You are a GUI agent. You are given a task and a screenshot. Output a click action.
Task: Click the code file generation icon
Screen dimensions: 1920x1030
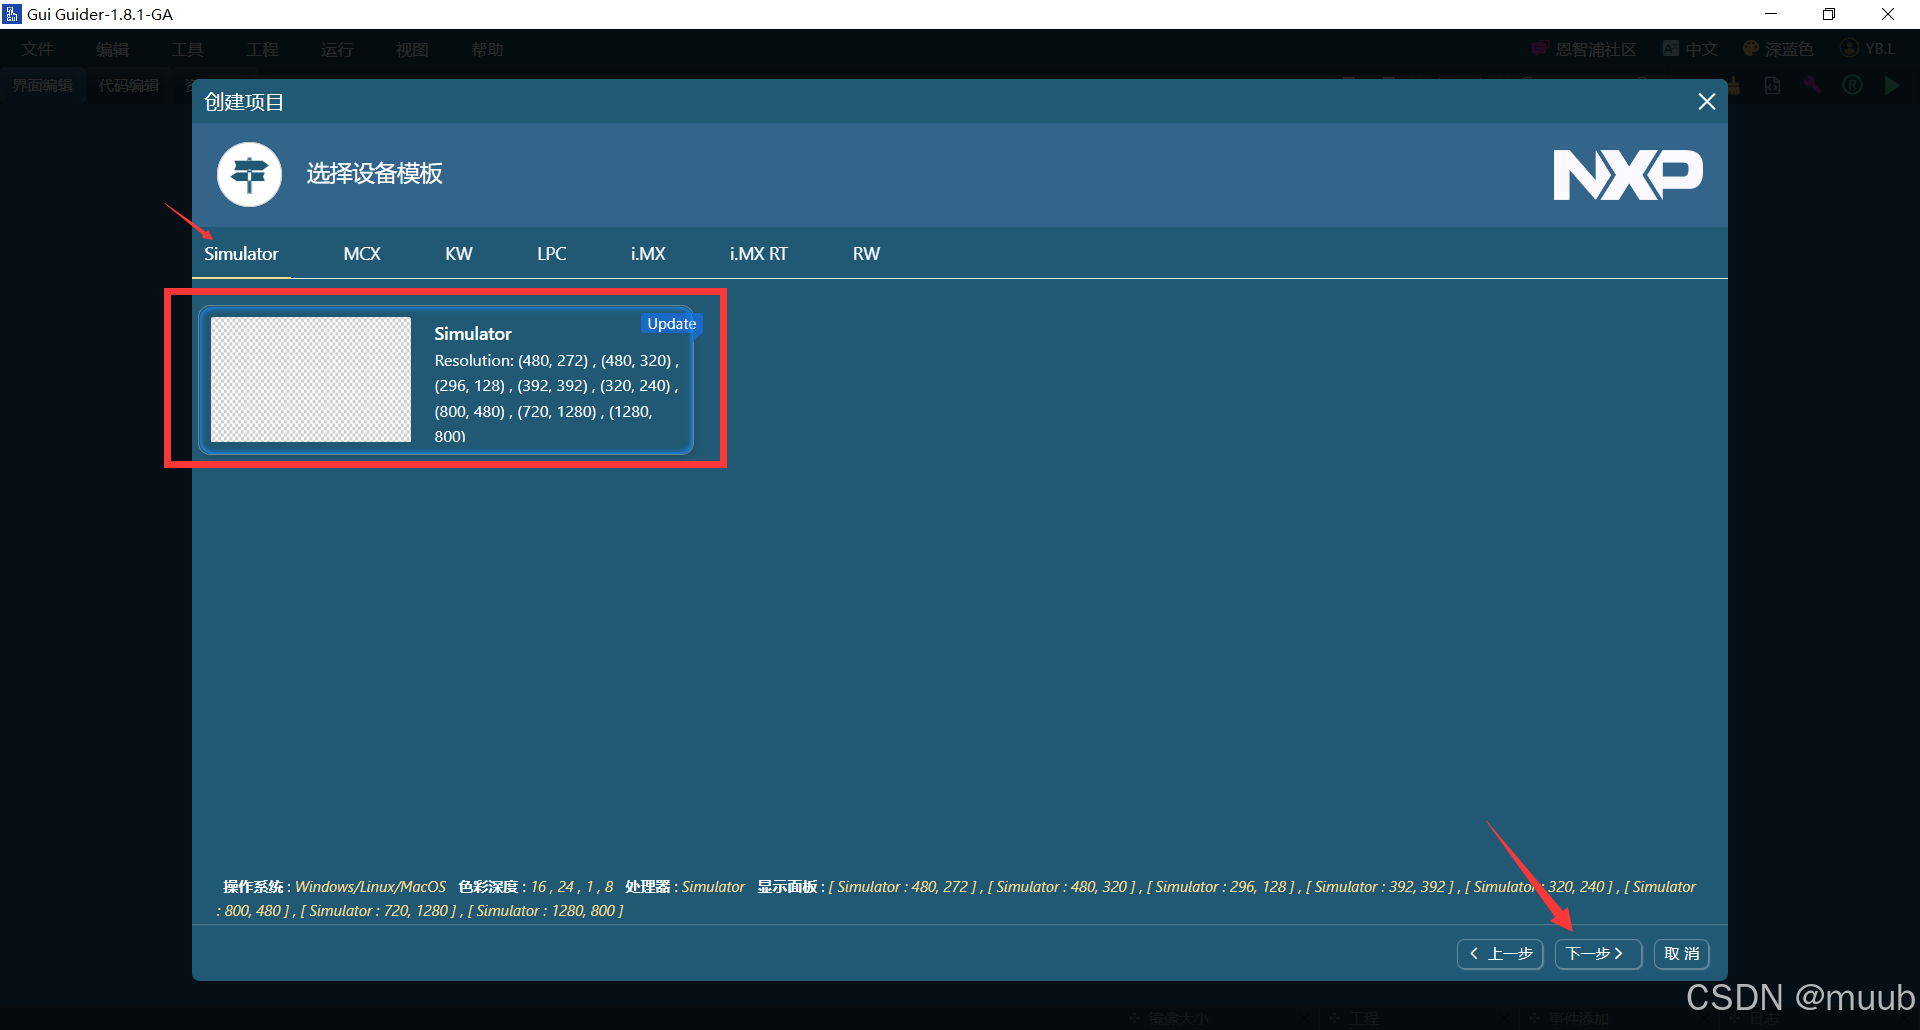point(1772,86)
